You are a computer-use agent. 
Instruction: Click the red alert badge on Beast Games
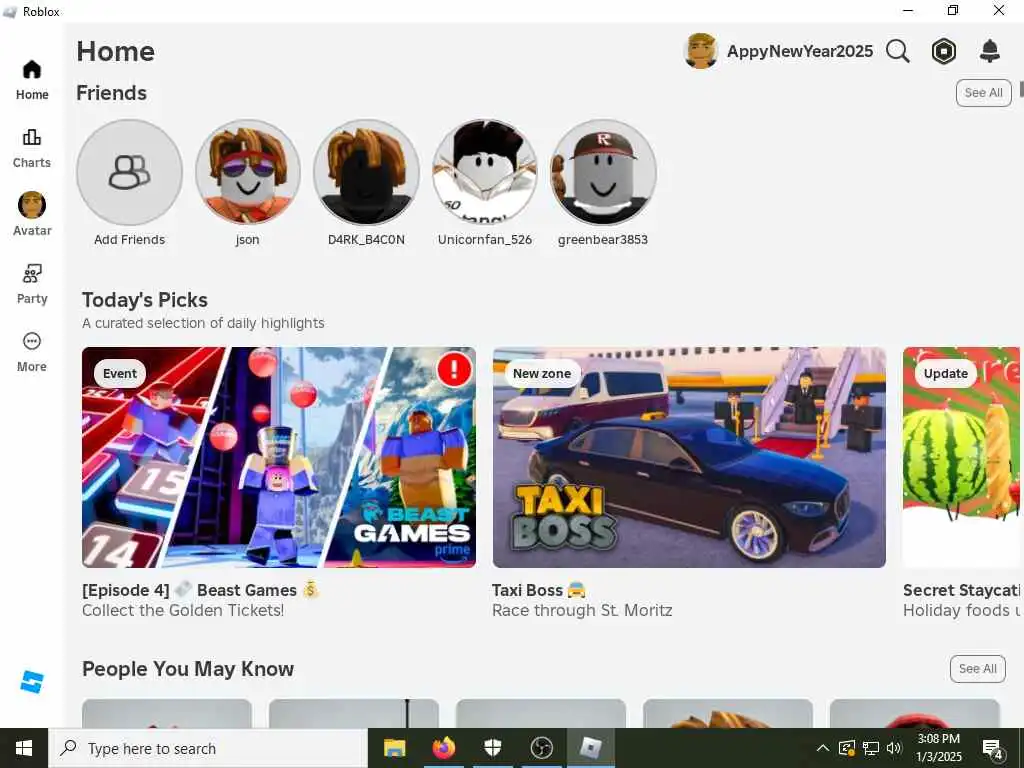click(454, 370)
